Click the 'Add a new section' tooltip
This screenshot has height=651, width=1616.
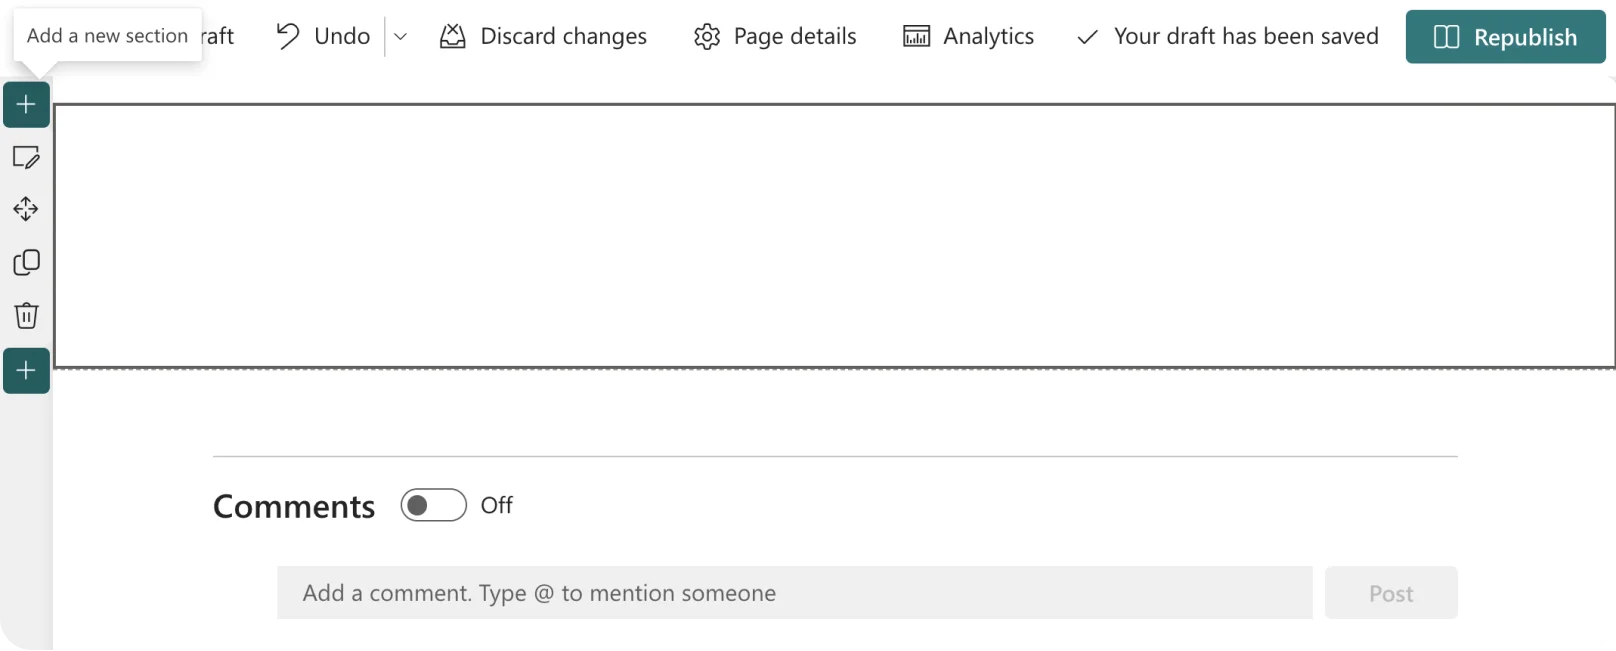107,36
